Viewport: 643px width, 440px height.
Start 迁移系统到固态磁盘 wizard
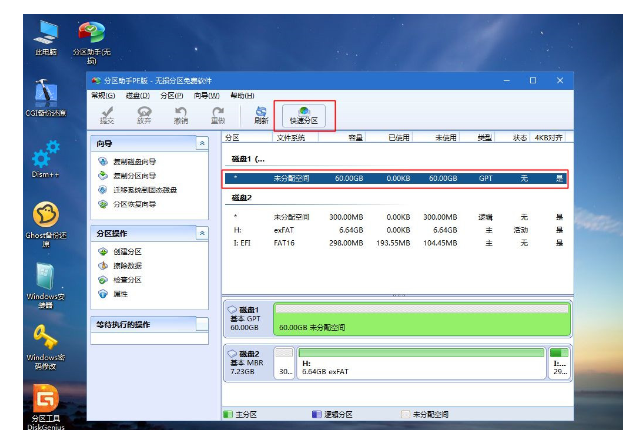click(137, 190)
